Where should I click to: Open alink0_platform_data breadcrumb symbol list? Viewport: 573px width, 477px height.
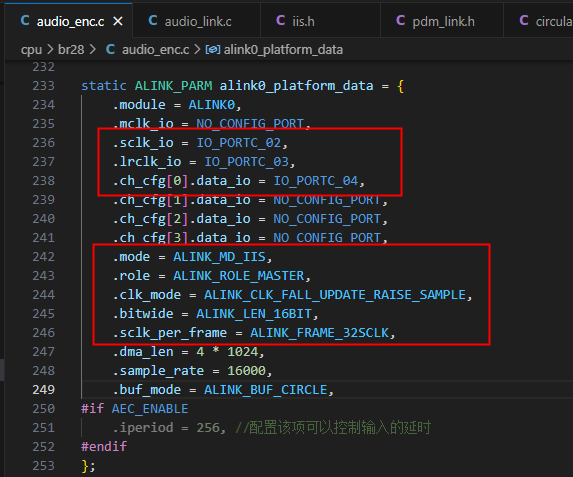(x=283, y=50)
